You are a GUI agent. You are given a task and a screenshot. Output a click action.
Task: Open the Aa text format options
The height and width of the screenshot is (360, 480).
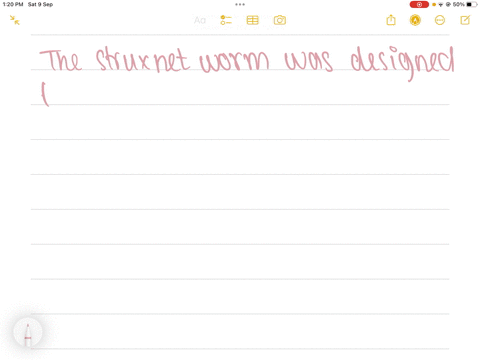click(200, 20)
